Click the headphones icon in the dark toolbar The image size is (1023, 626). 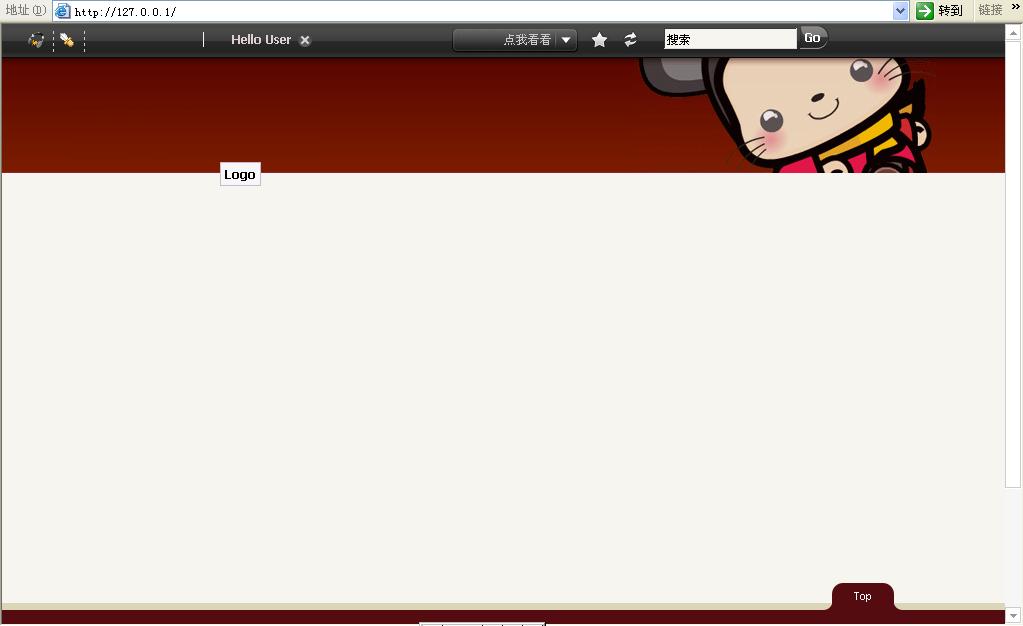pyautogui.click(x=37, y=40)
